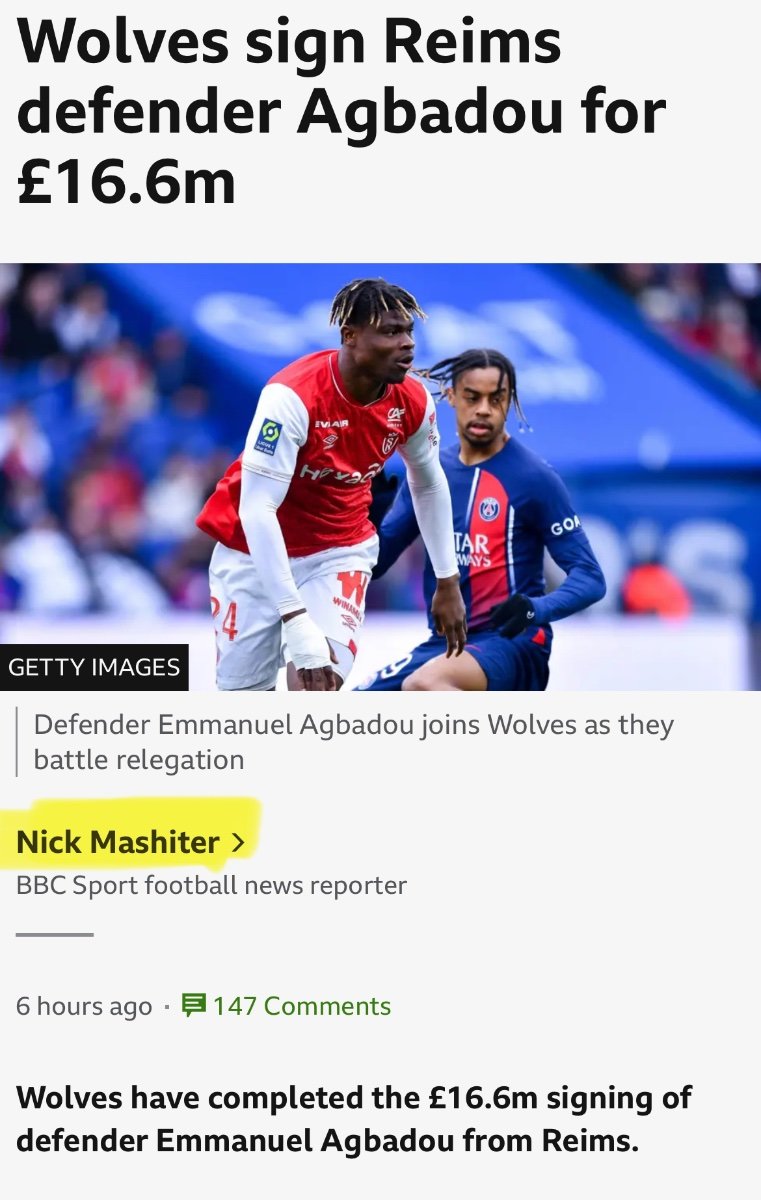
Task: Click the grey vertical bar beside caption
Action: point(17,742)
